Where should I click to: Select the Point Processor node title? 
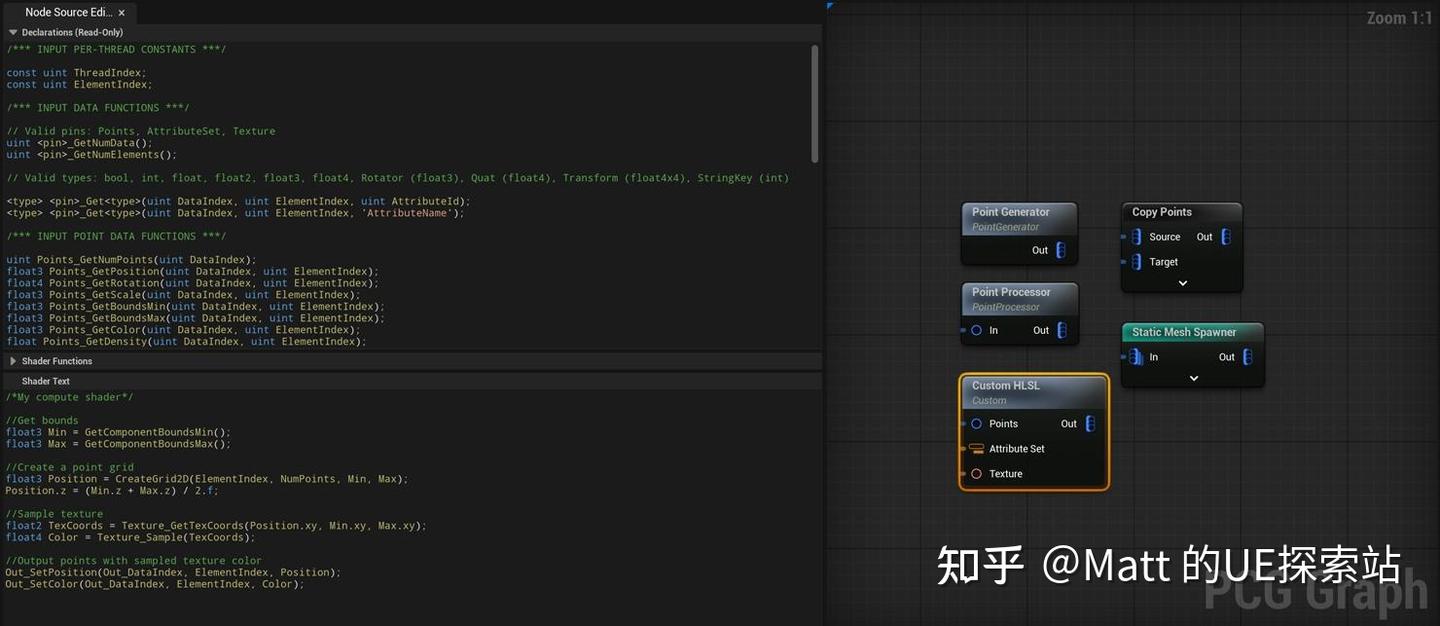1011,292
